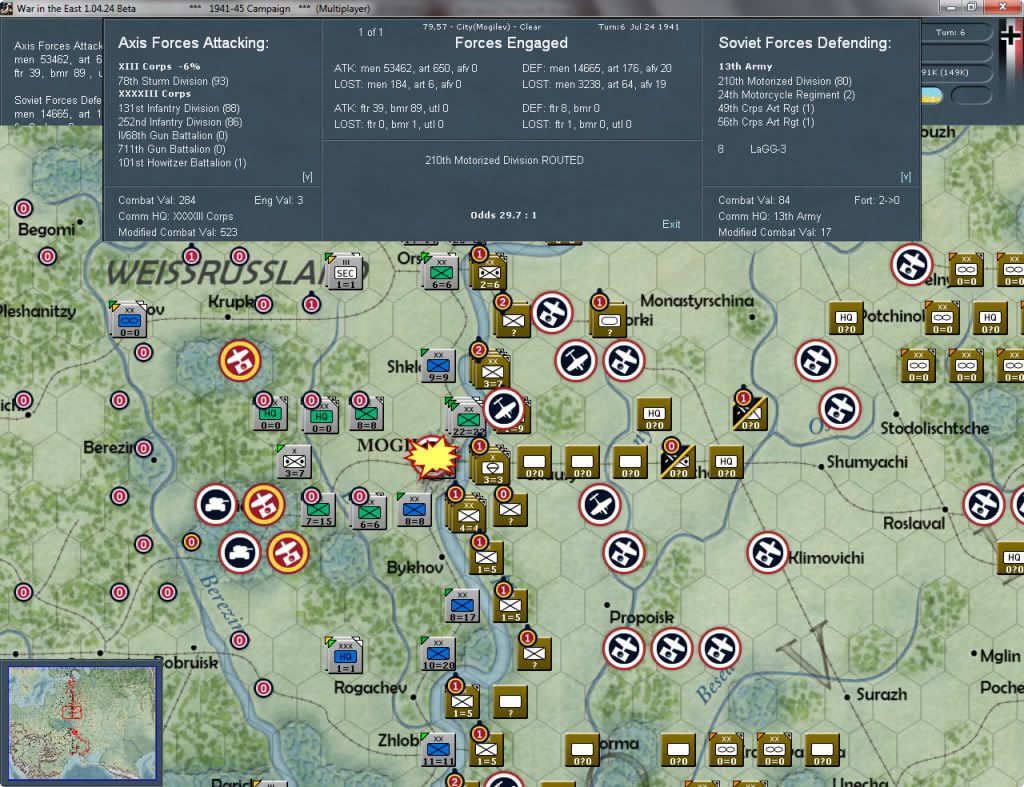Expand the Axis attacking forces details
The image size is (1024, 787).
pos(307,177)
